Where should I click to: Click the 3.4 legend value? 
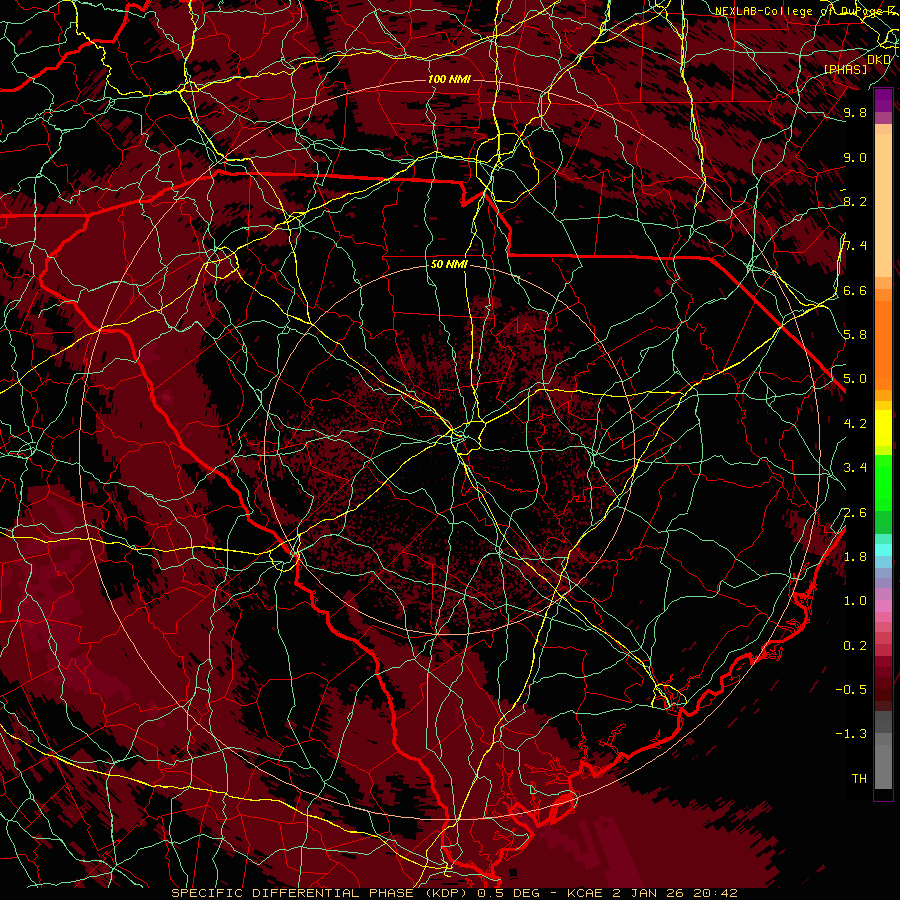tap(855, 468)
